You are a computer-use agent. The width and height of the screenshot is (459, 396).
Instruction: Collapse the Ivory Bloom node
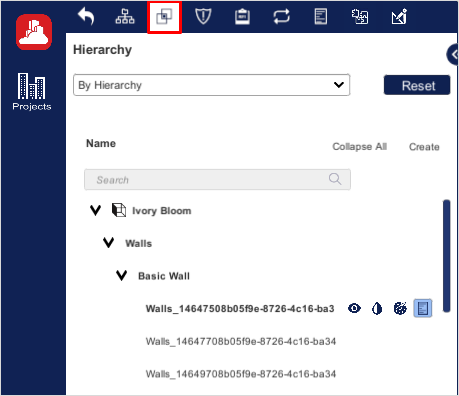(95, 210)
